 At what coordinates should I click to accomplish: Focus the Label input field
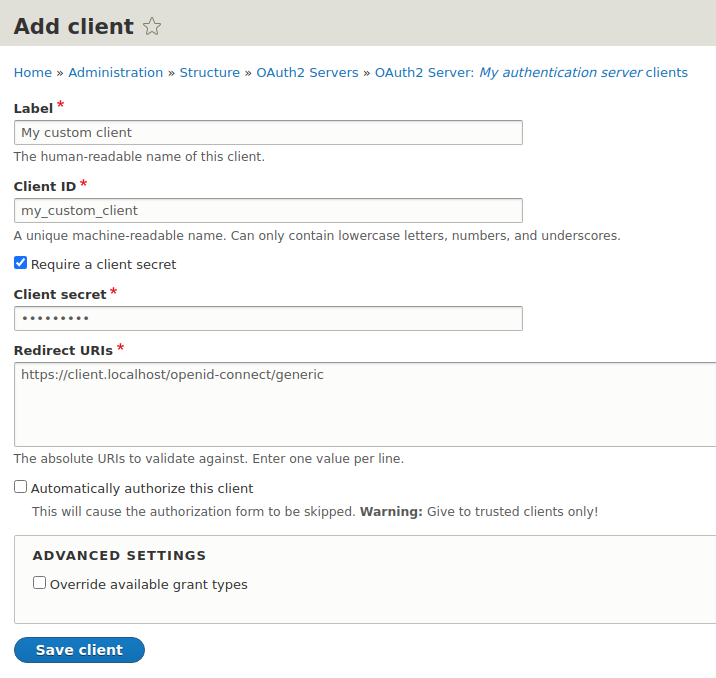click(x=268, y=132)
